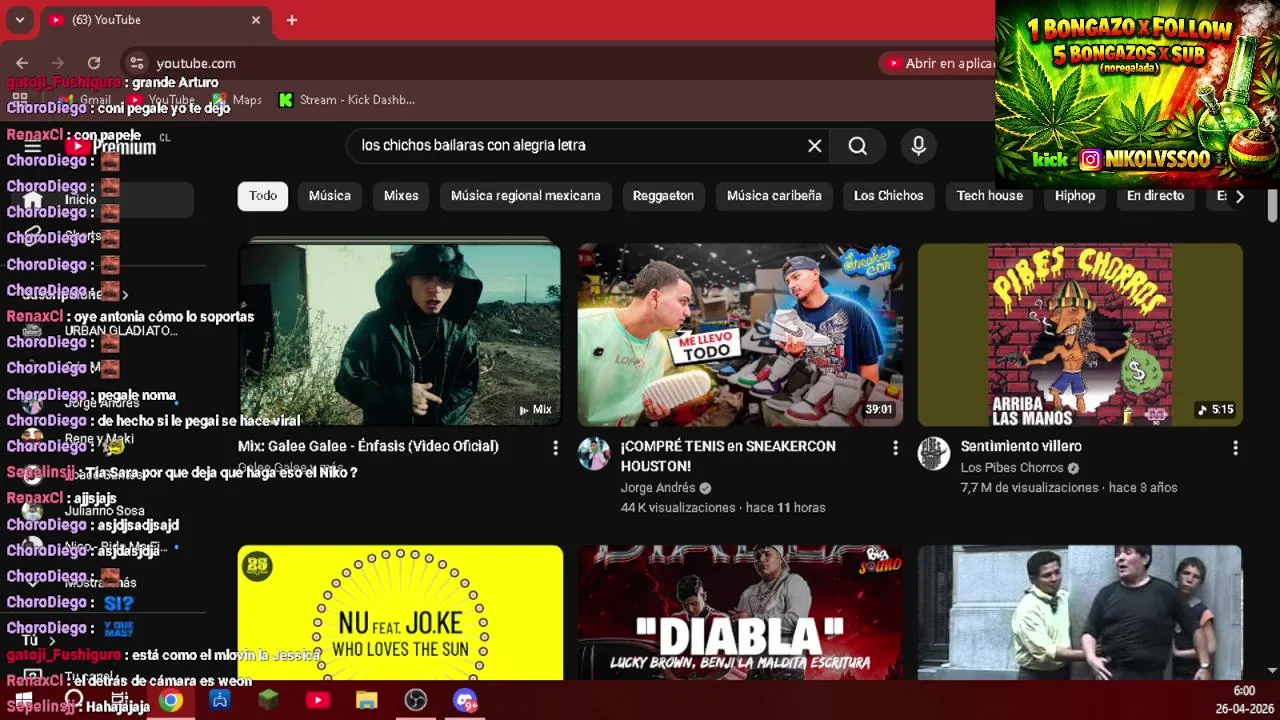
Task: Open the Sentimiento villero title link
Action: pyautogui.click(x=1021, y=447)
